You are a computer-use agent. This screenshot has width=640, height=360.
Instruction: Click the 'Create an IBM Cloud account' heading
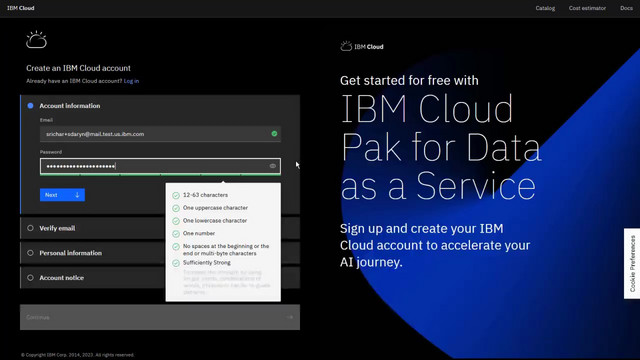[x=78, y=68]
